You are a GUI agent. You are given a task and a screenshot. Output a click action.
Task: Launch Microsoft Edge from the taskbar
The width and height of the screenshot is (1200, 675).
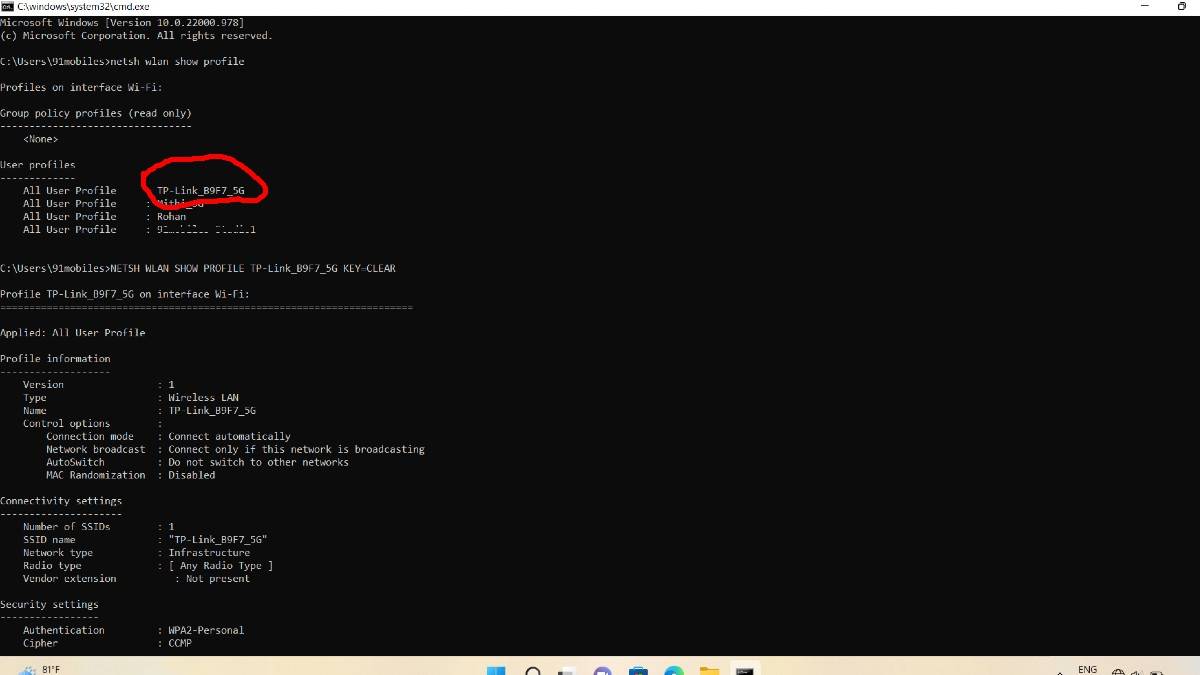[673, 671]
